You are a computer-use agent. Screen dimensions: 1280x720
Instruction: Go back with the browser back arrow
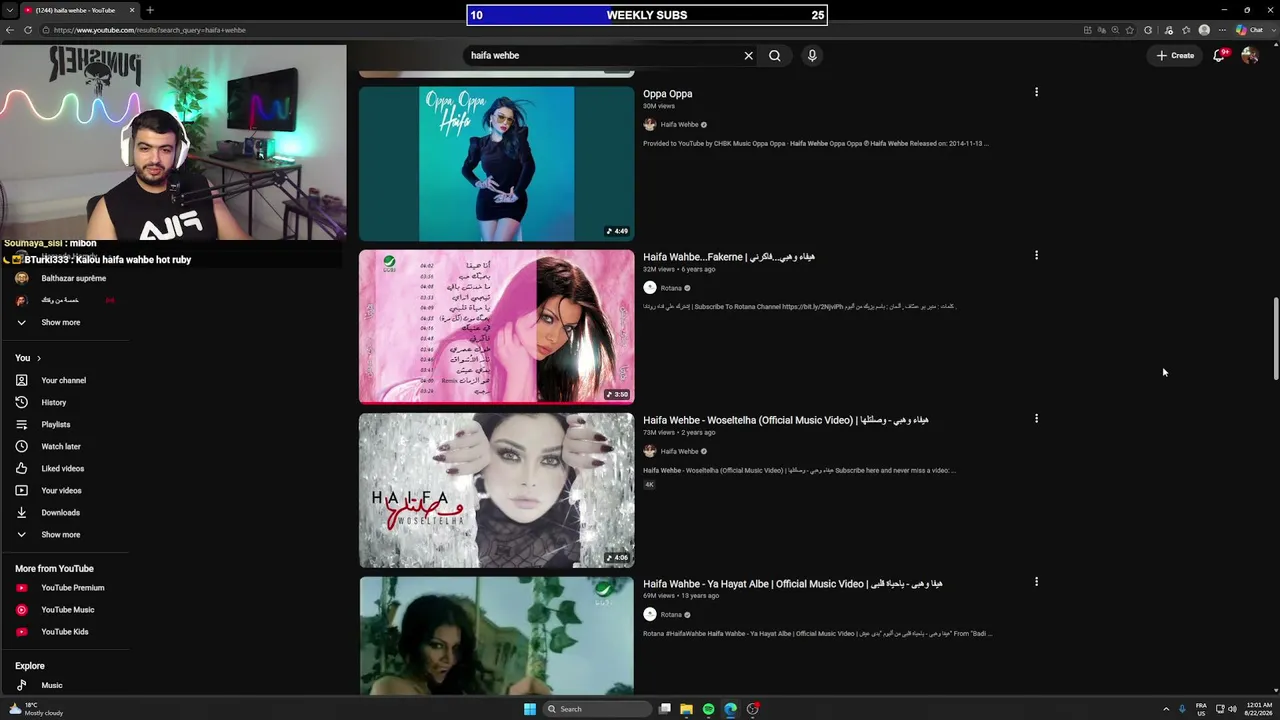[x=10, y=30]
